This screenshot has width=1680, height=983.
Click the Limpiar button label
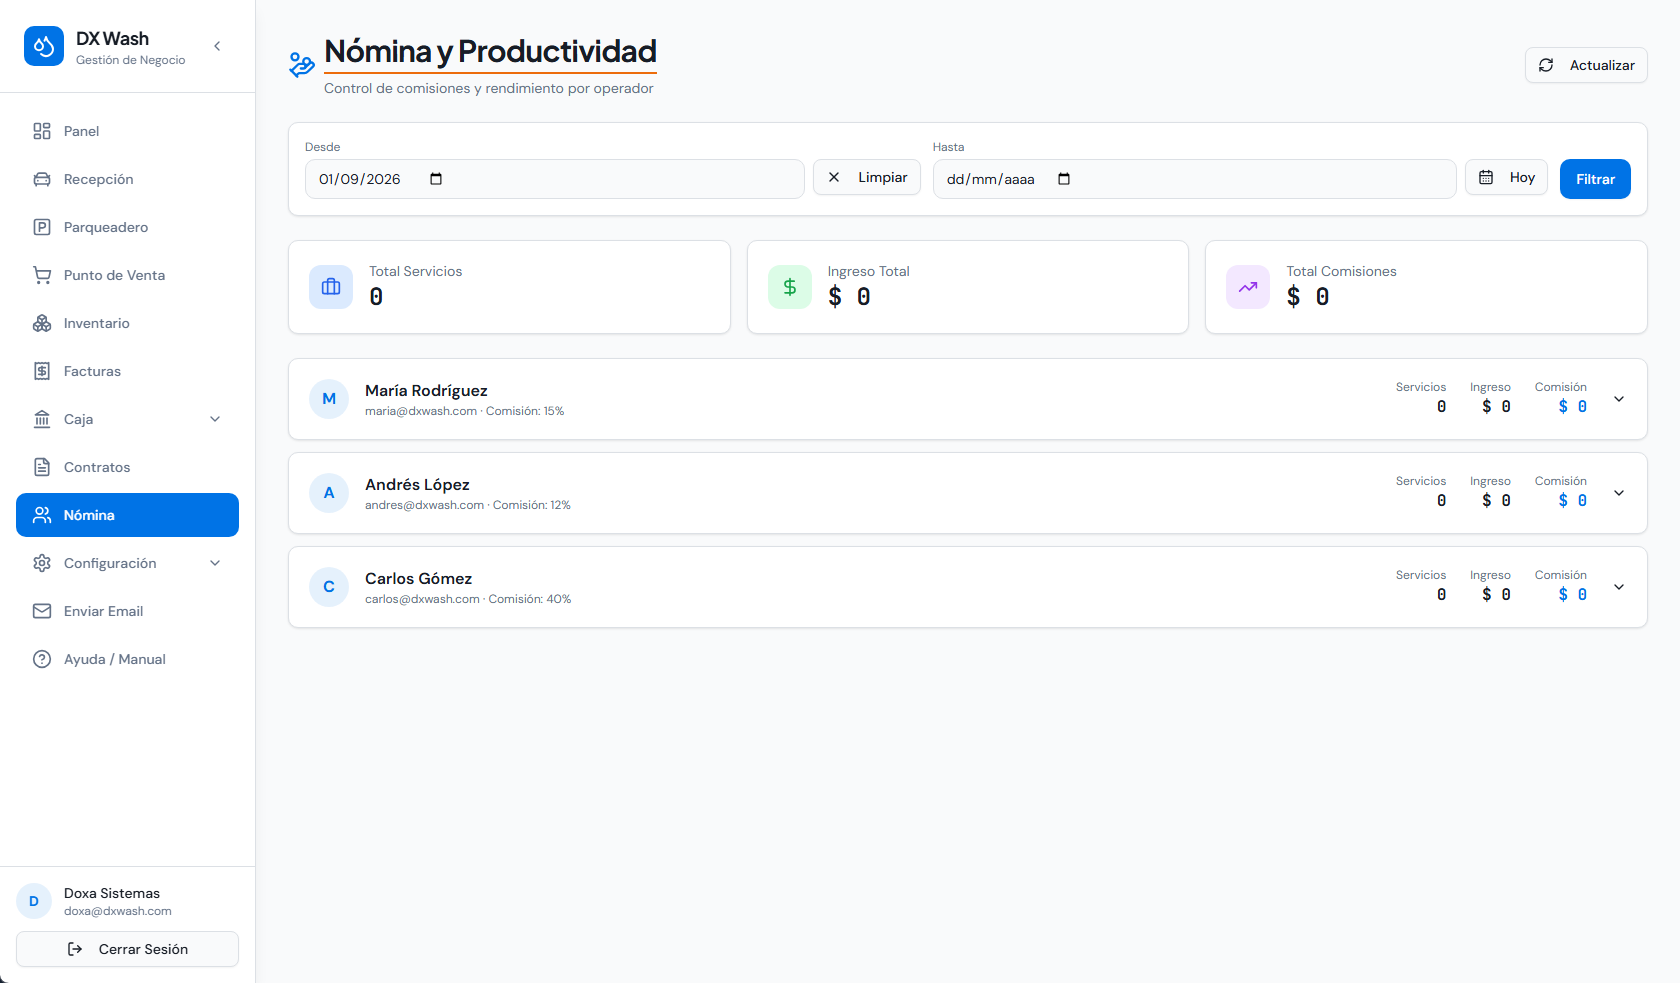[x=882, y=177]
